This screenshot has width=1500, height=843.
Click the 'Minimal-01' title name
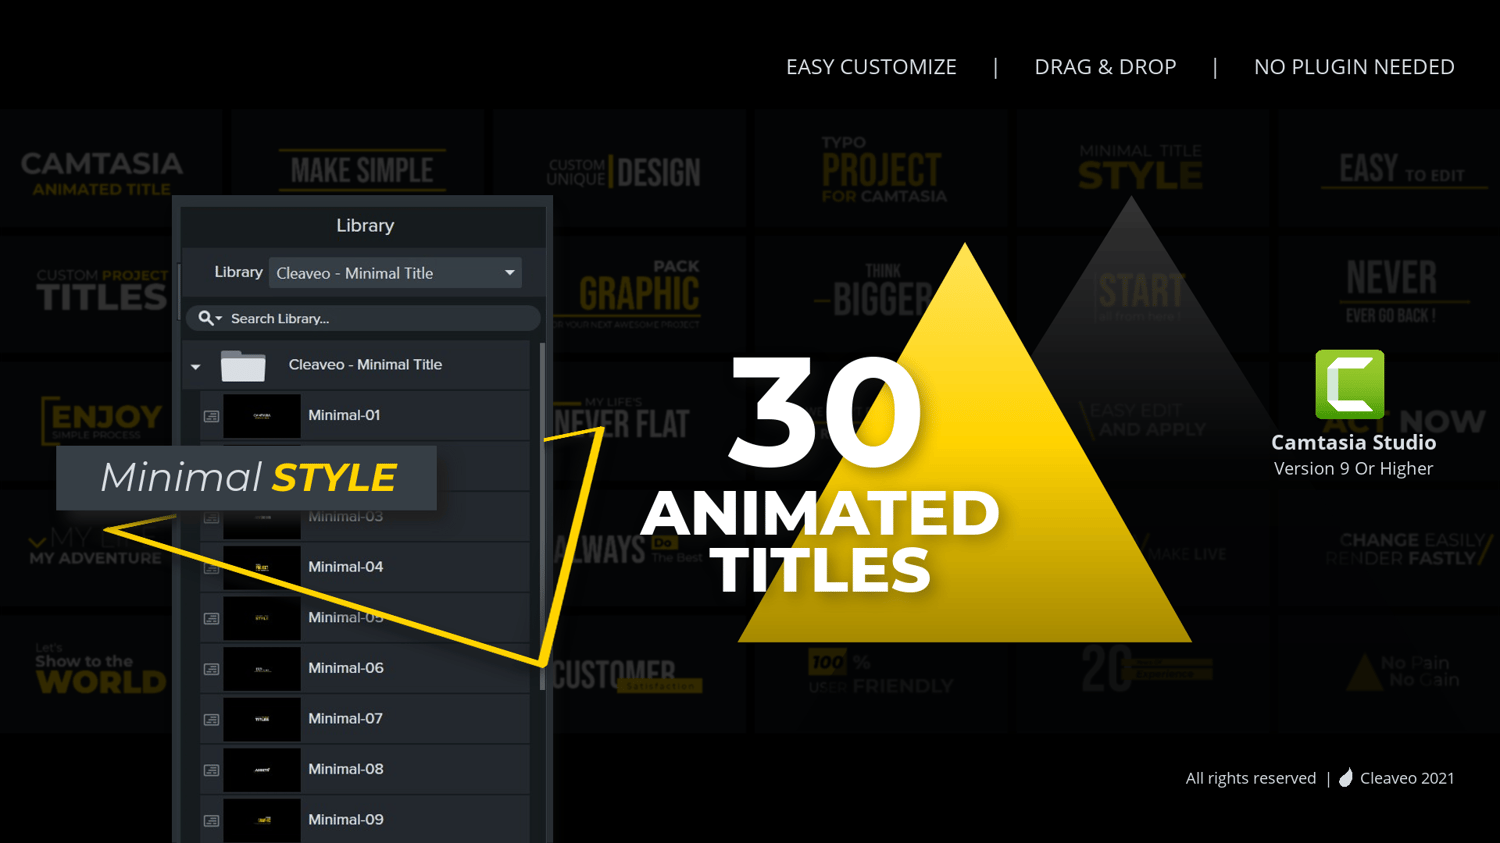[344, 415]
